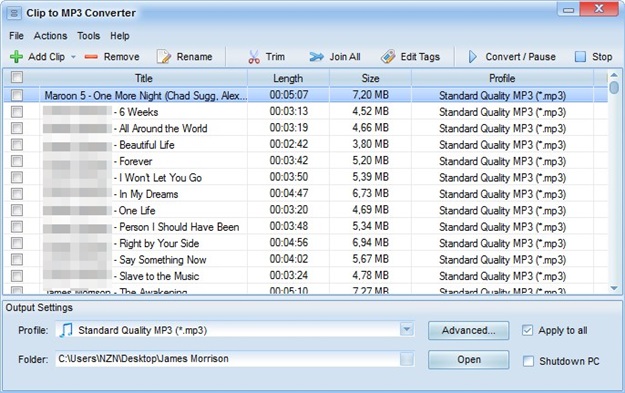Click the red minus Remove icon

click(x=91, y=57)
